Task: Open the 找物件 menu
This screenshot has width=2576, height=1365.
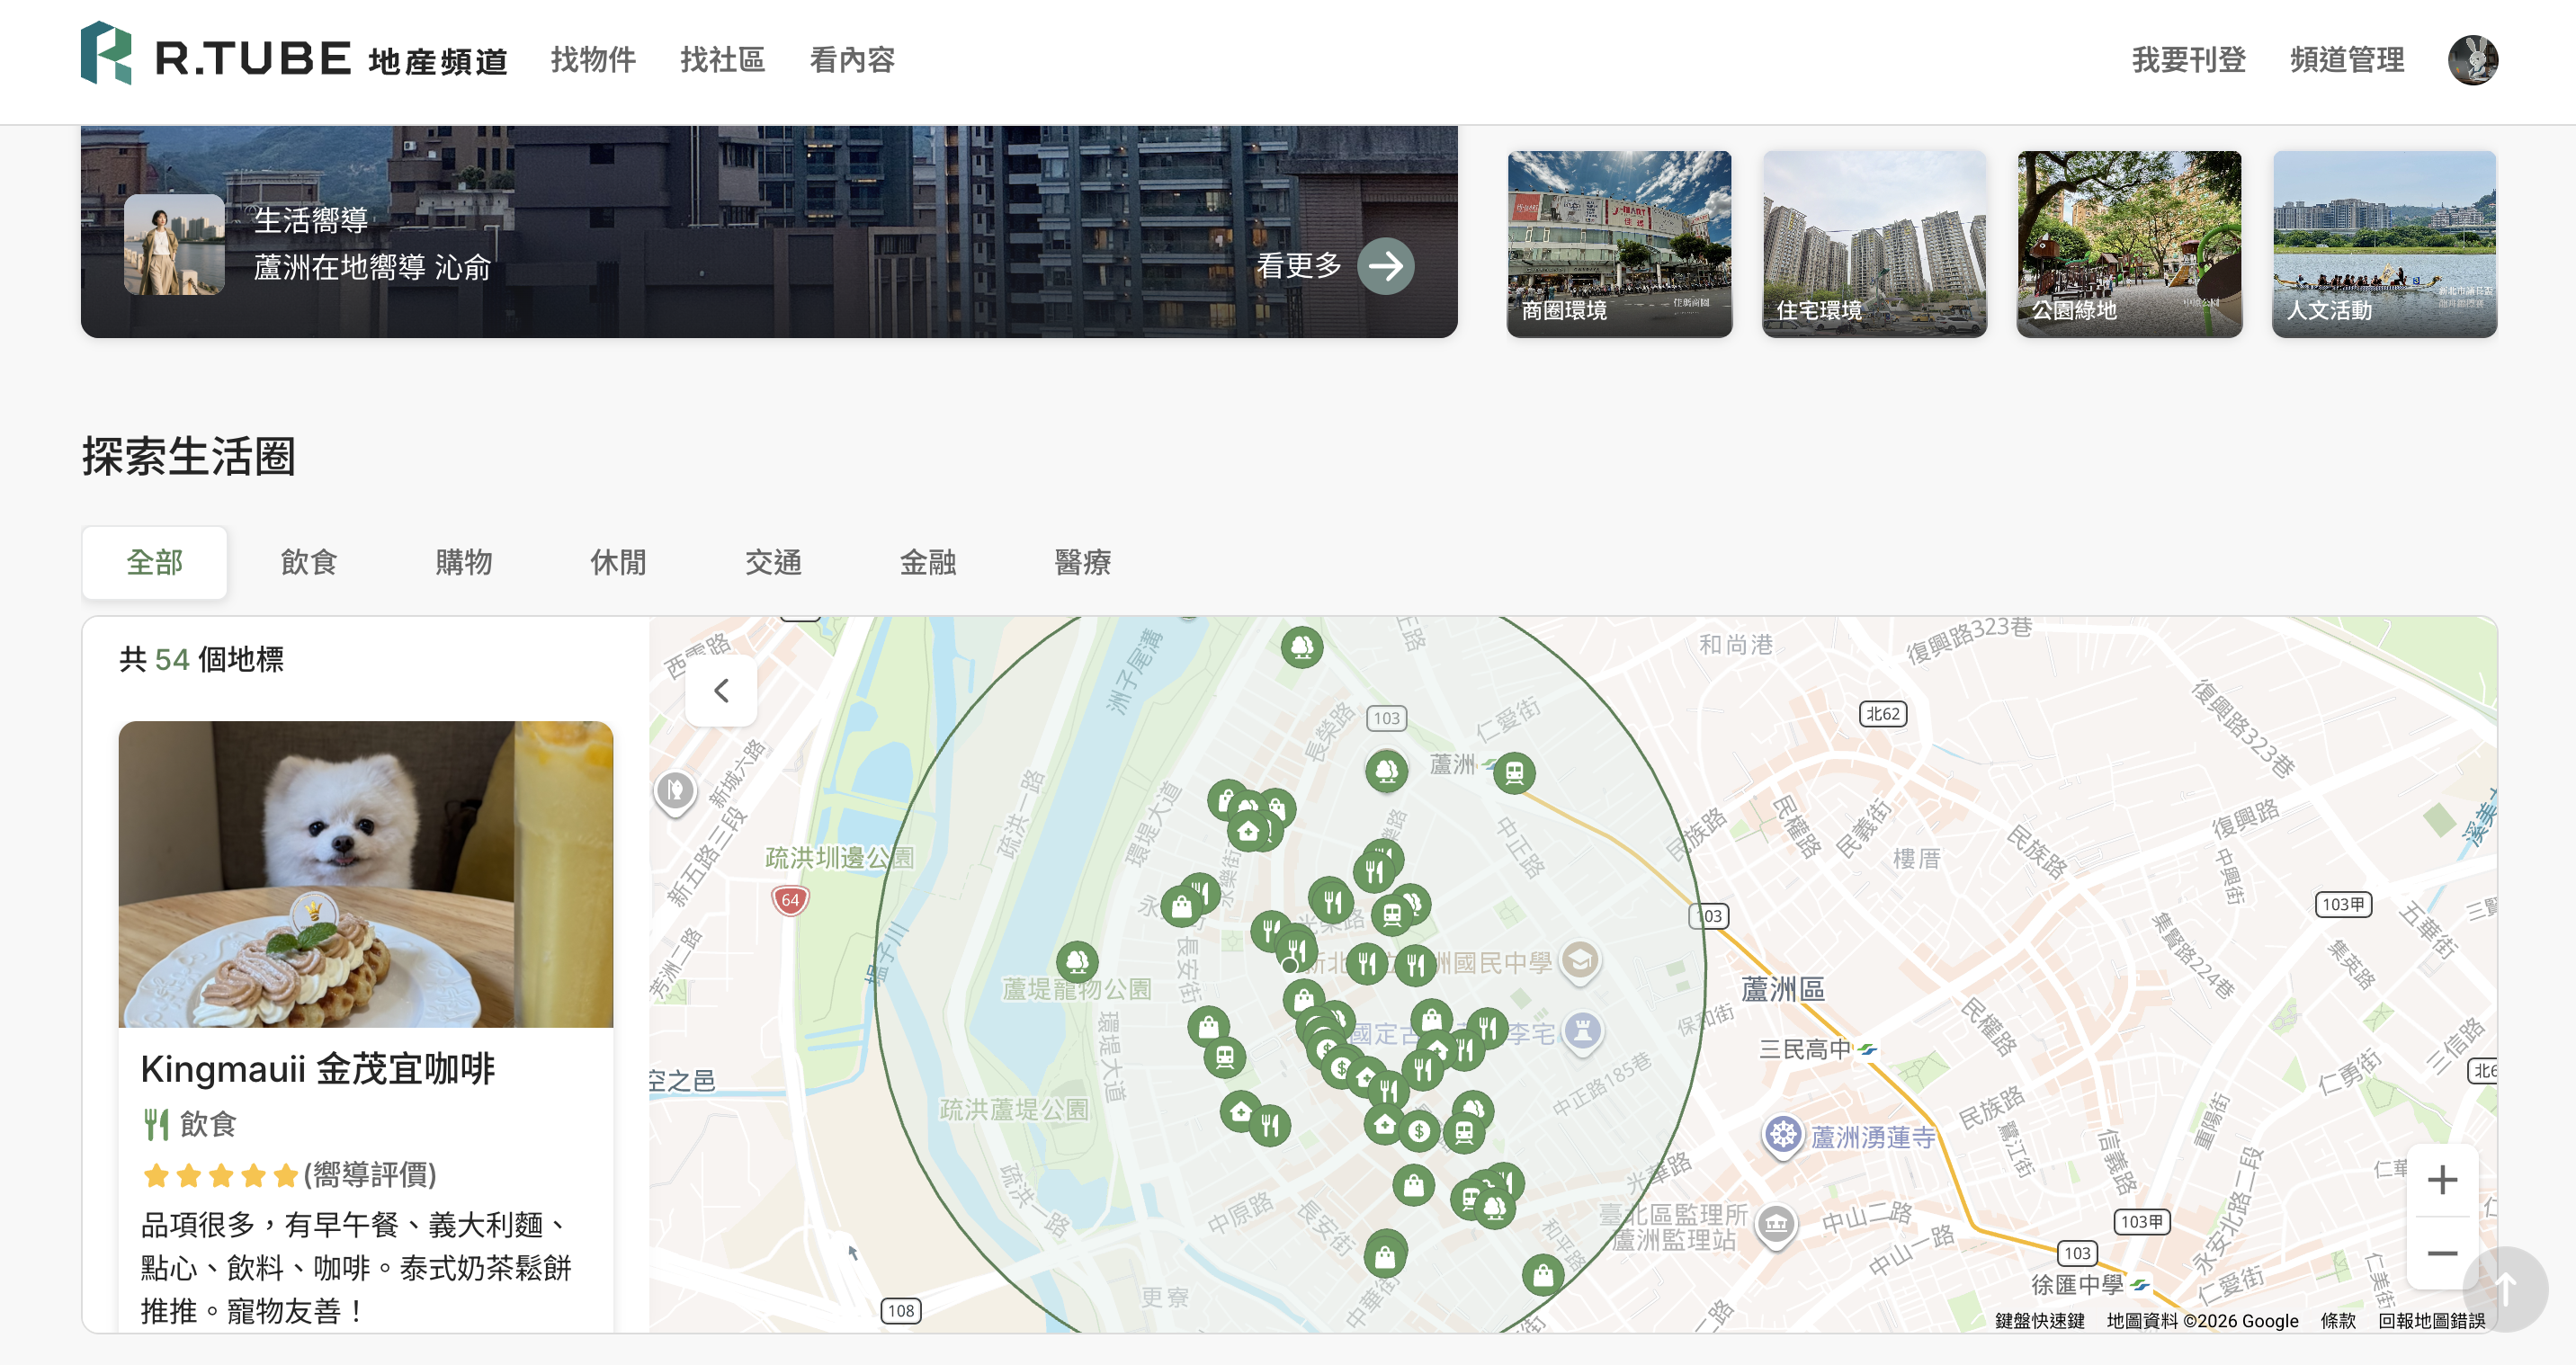Action: click(593, 60)
